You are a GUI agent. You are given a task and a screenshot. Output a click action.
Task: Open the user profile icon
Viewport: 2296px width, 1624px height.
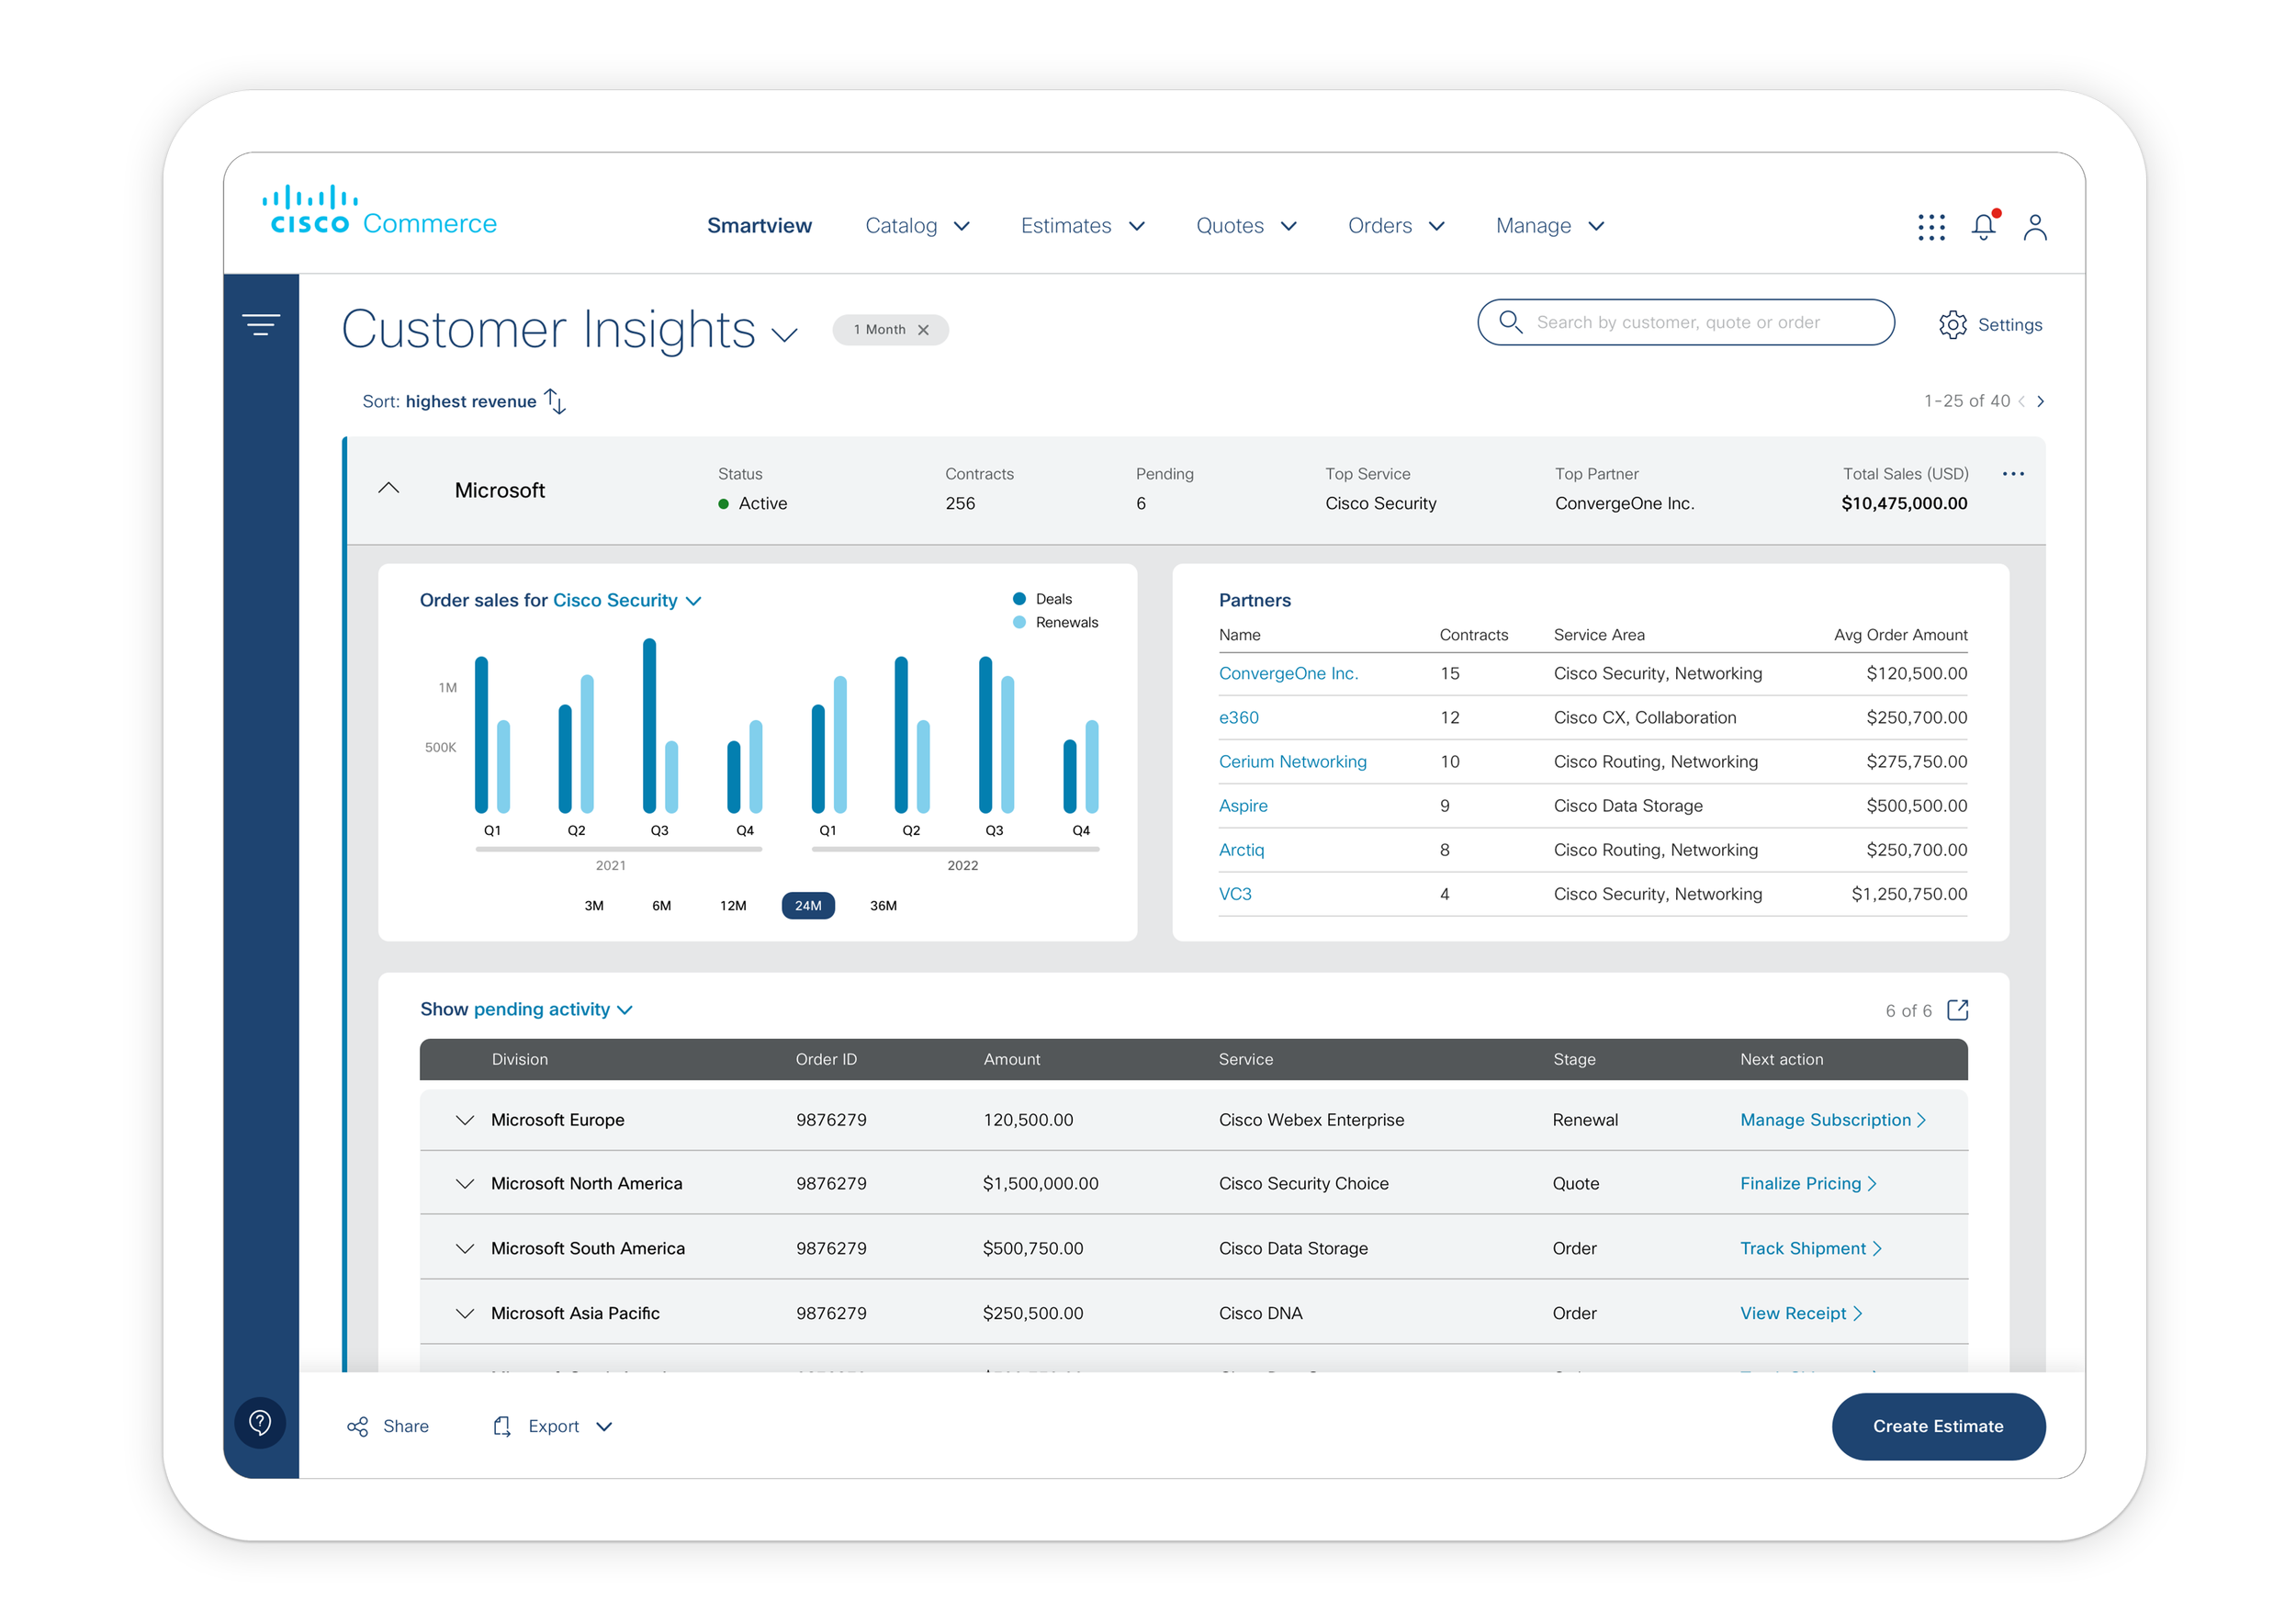tap(2034, 227)
